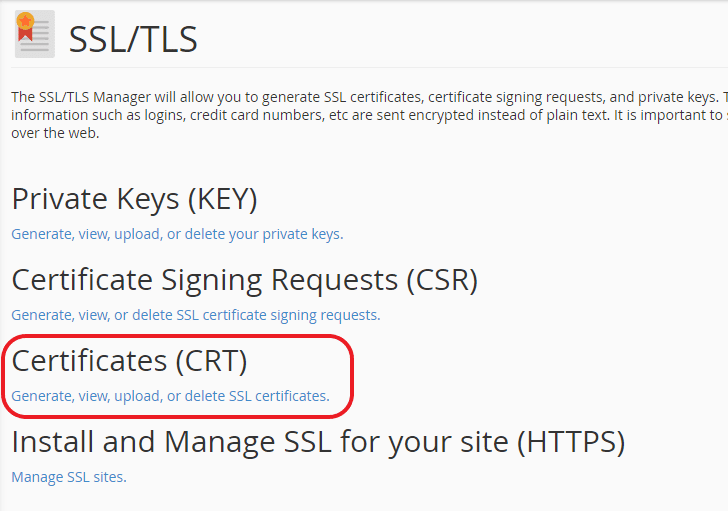Click the SSL/TLS page title
This screenshot has height=511, width=728.
click(133, 40)
